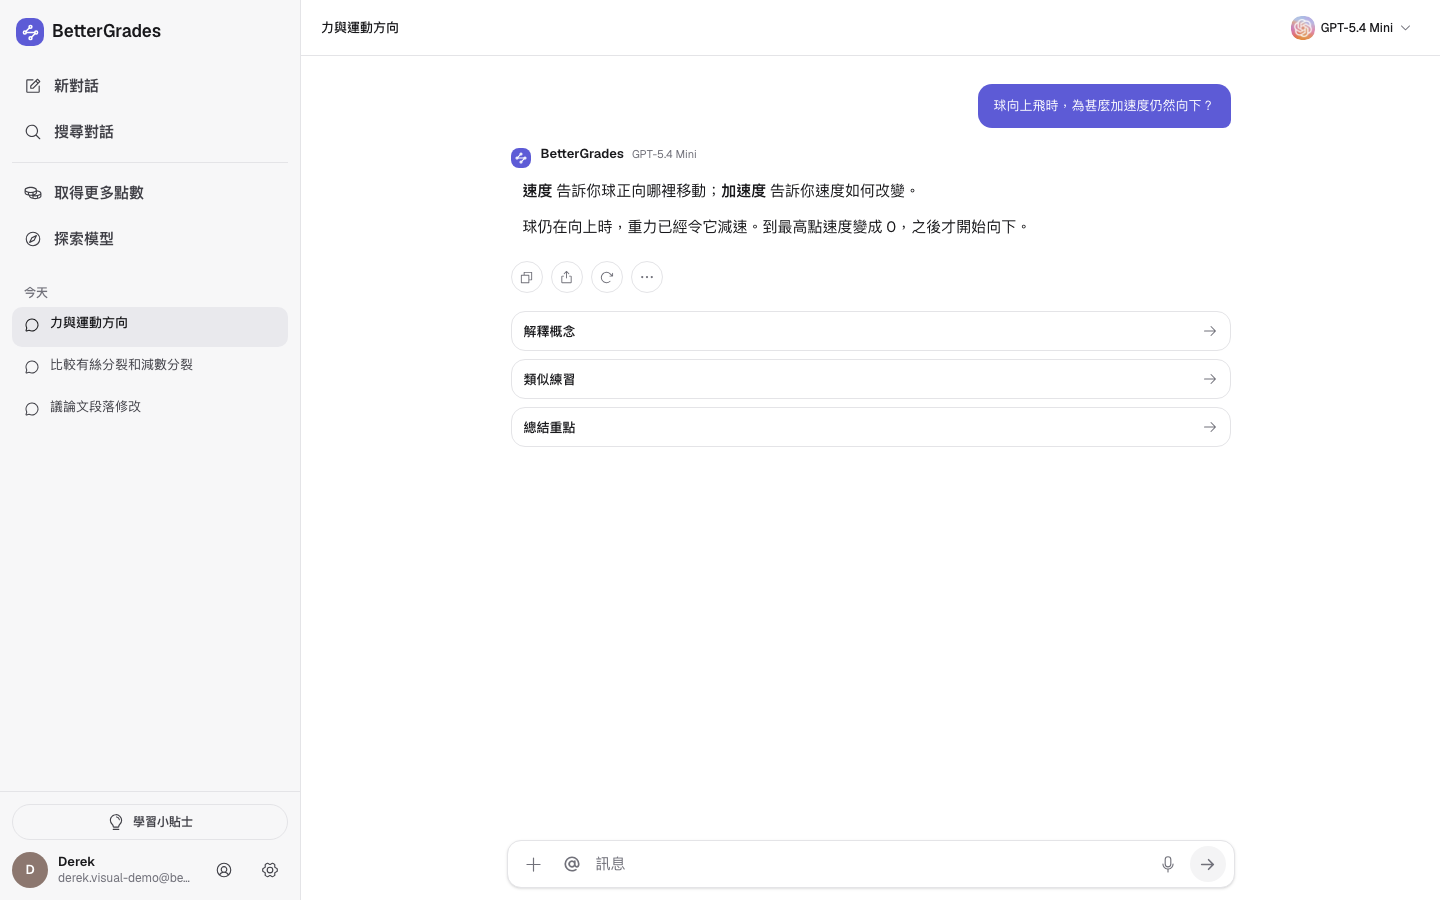Click the BetterGrades avatar icon beside response
The width and height of the screenshot is (1440, 900).
coord(521,158)
